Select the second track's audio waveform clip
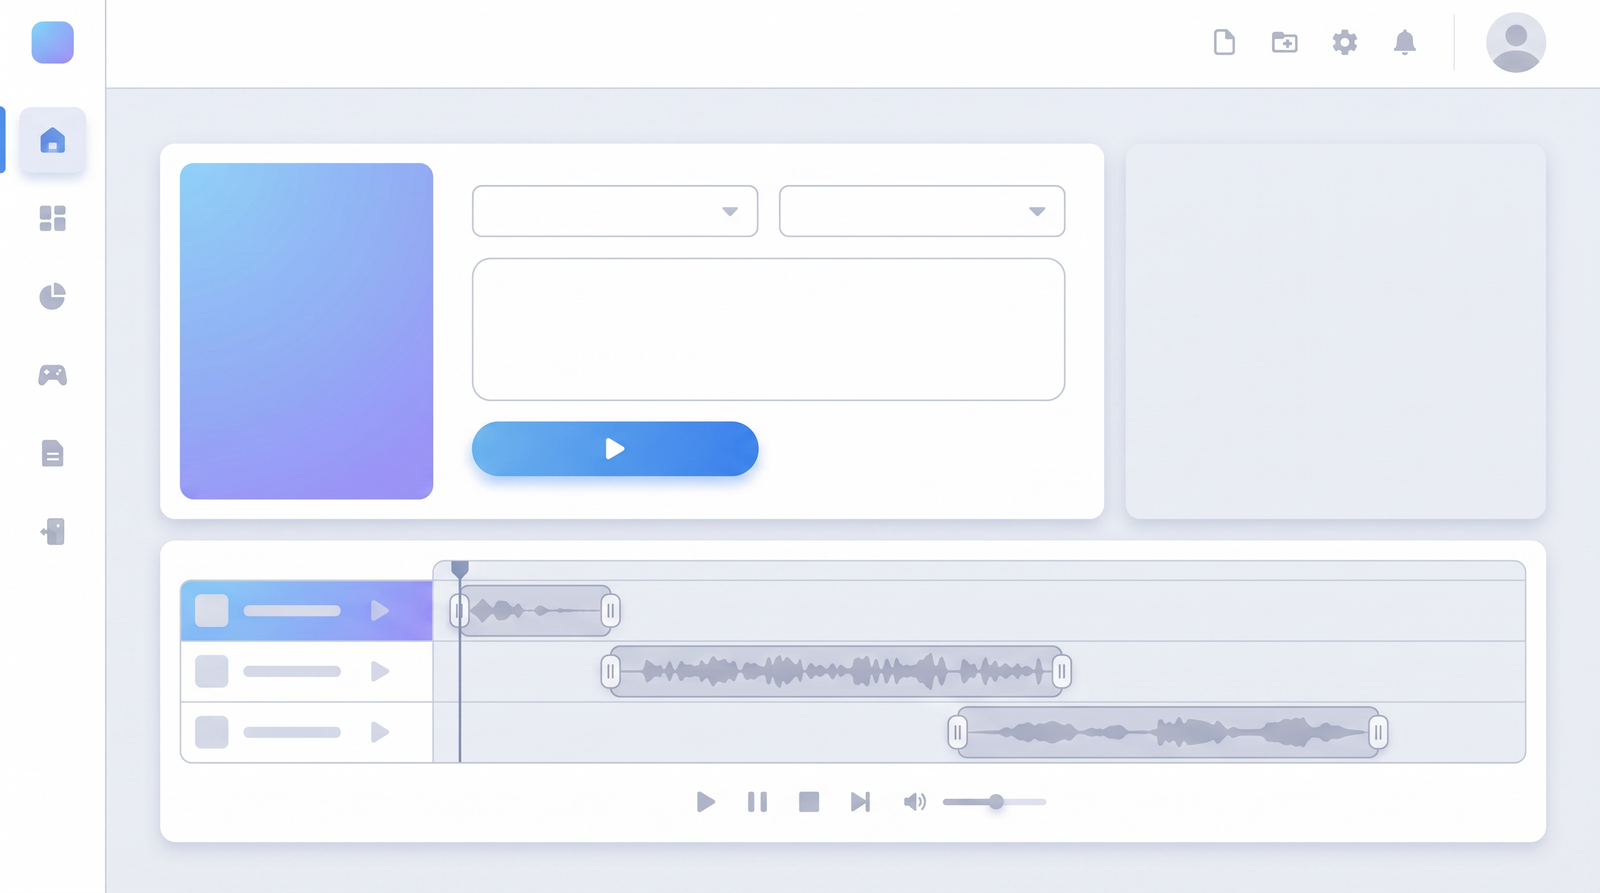 pos(836,671)
